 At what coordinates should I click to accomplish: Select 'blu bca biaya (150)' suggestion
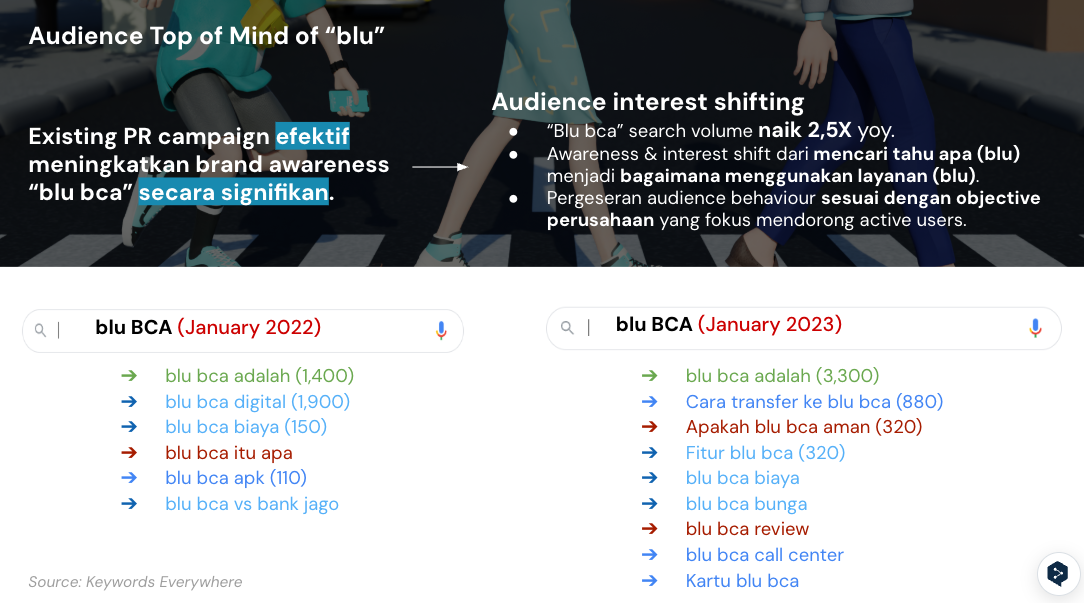point(246,427)
